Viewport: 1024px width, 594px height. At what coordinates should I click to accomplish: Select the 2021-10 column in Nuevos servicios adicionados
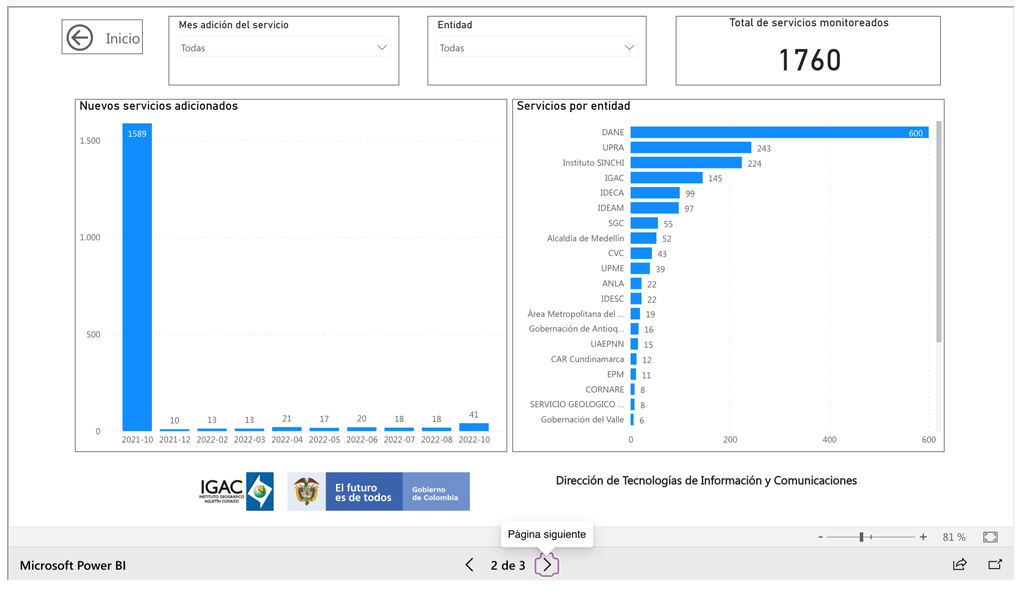(137, 280)
